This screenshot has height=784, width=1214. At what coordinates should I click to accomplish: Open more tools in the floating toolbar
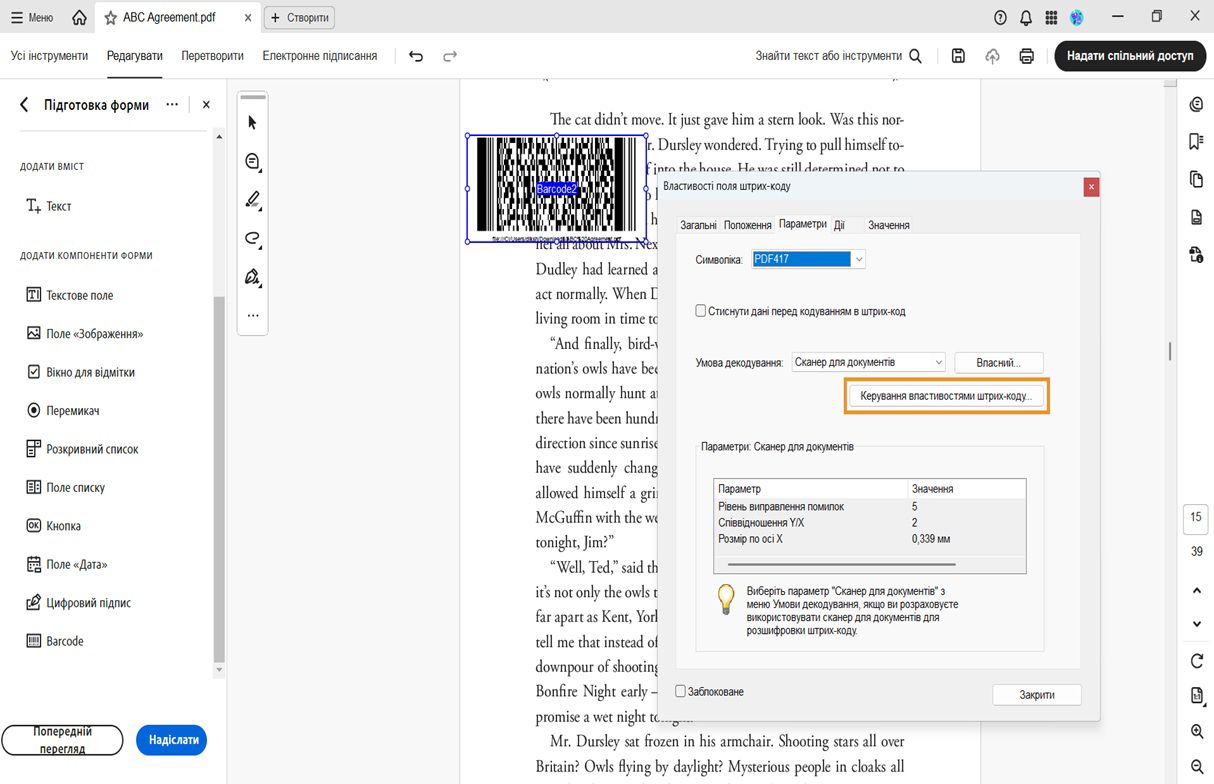[252, 315]
